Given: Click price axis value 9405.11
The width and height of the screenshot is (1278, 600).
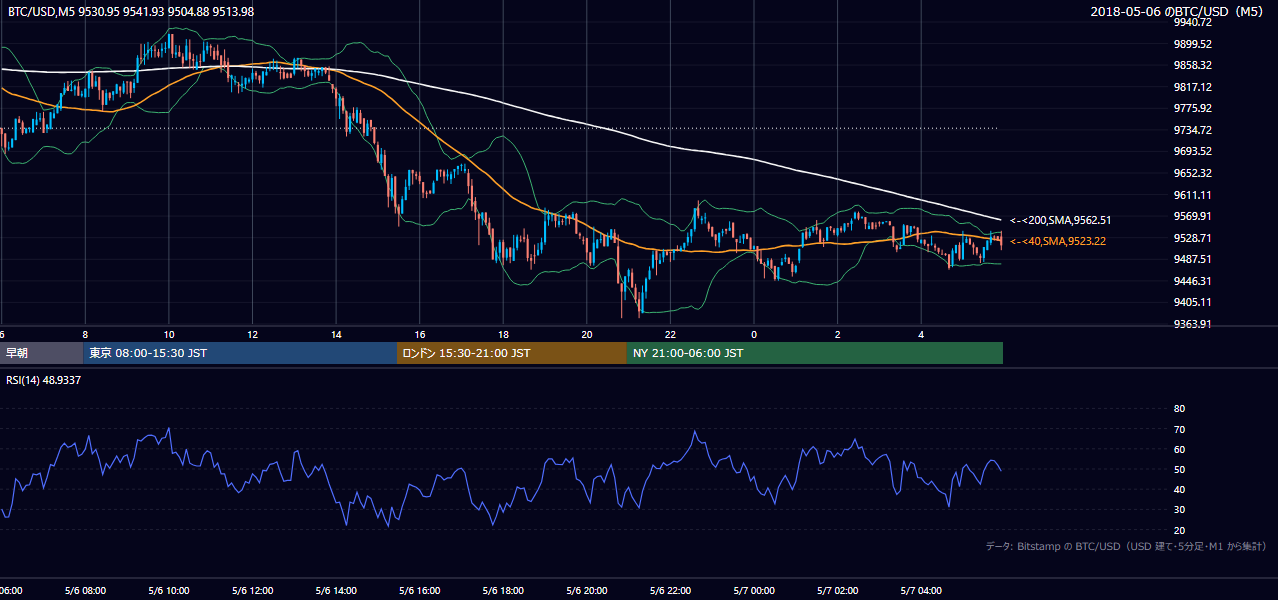Looking at the screenshot, I should coord(1193,302).
